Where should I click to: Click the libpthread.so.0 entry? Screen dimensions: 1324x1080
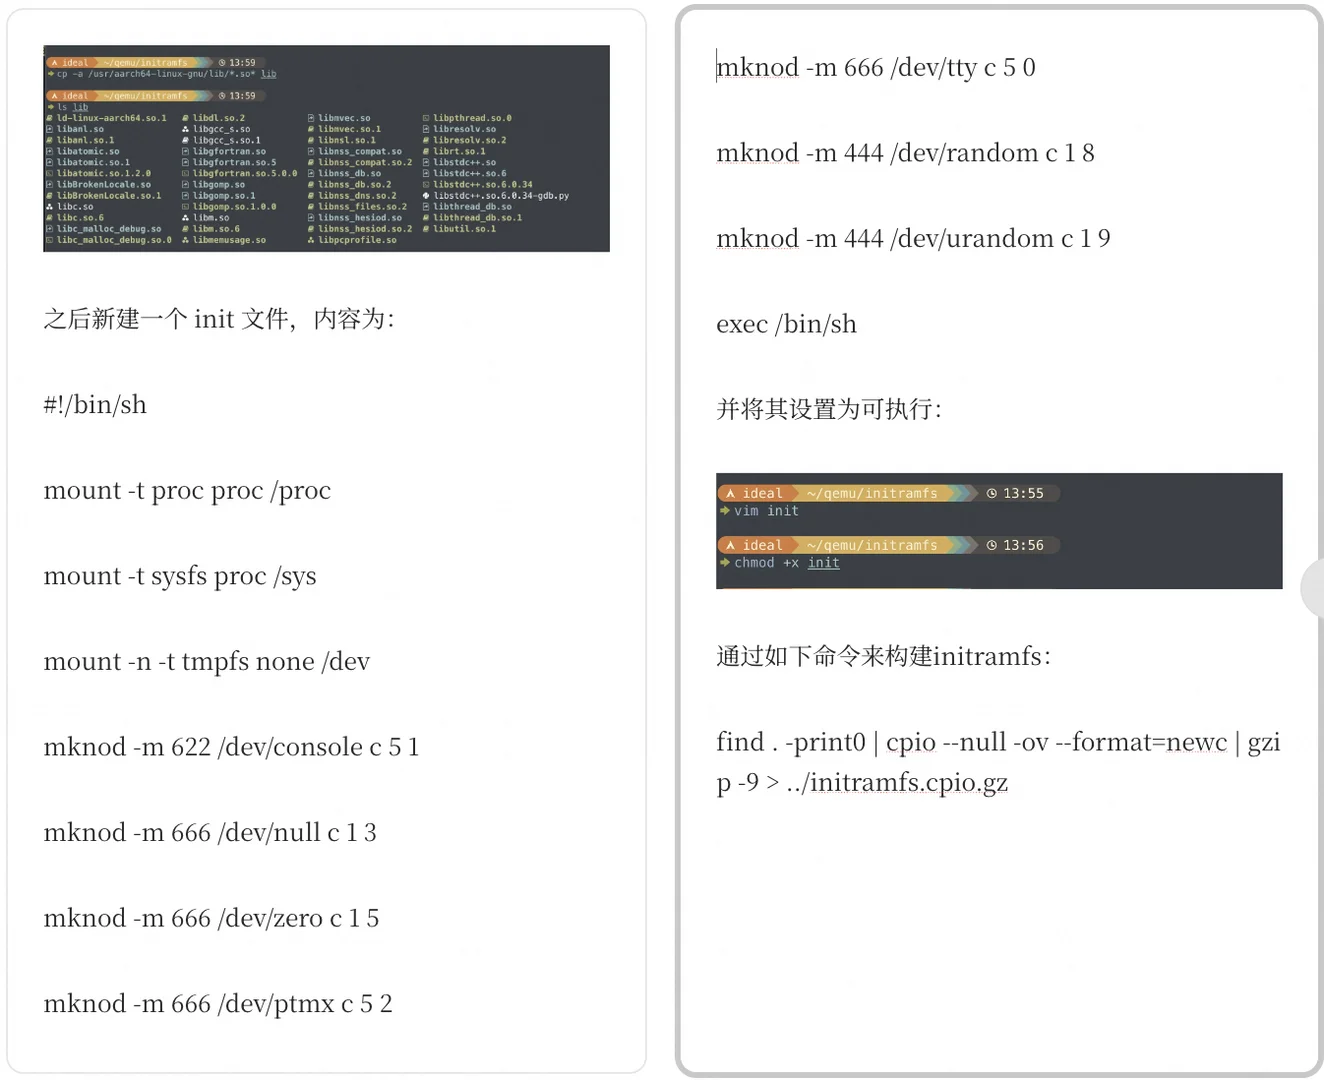pos(471,117)
